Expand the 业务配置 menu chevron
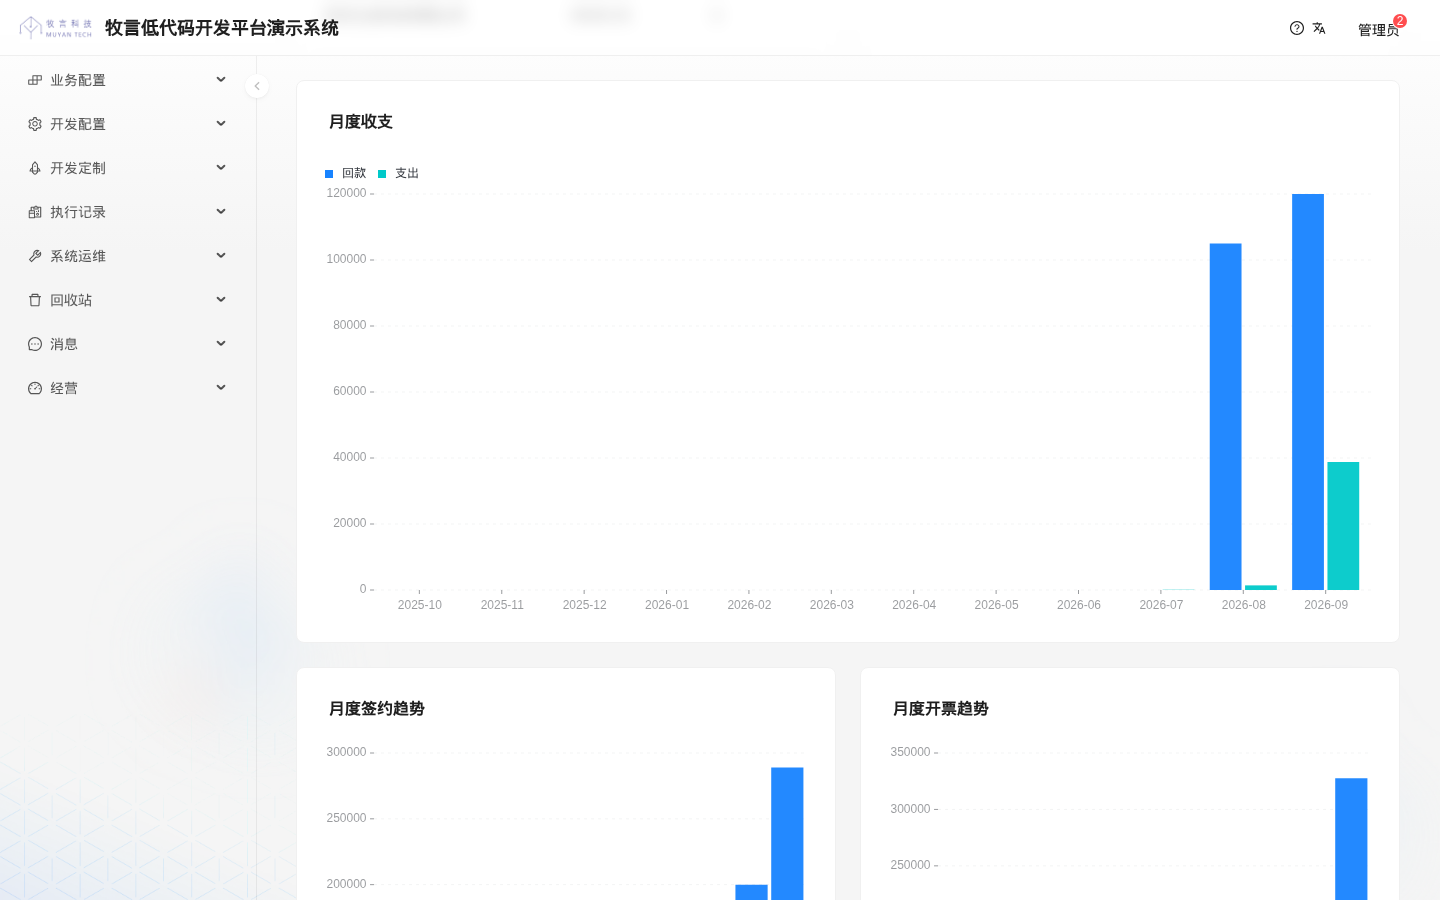 click(221, 80)
